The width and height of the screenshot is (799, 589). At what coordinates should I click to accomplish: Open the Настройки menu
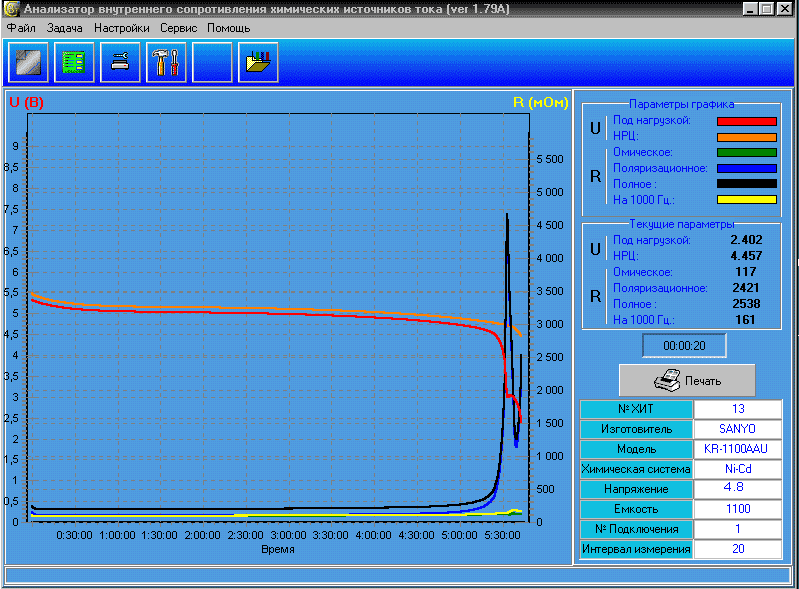pyautogui.click(x=122, y=28)
